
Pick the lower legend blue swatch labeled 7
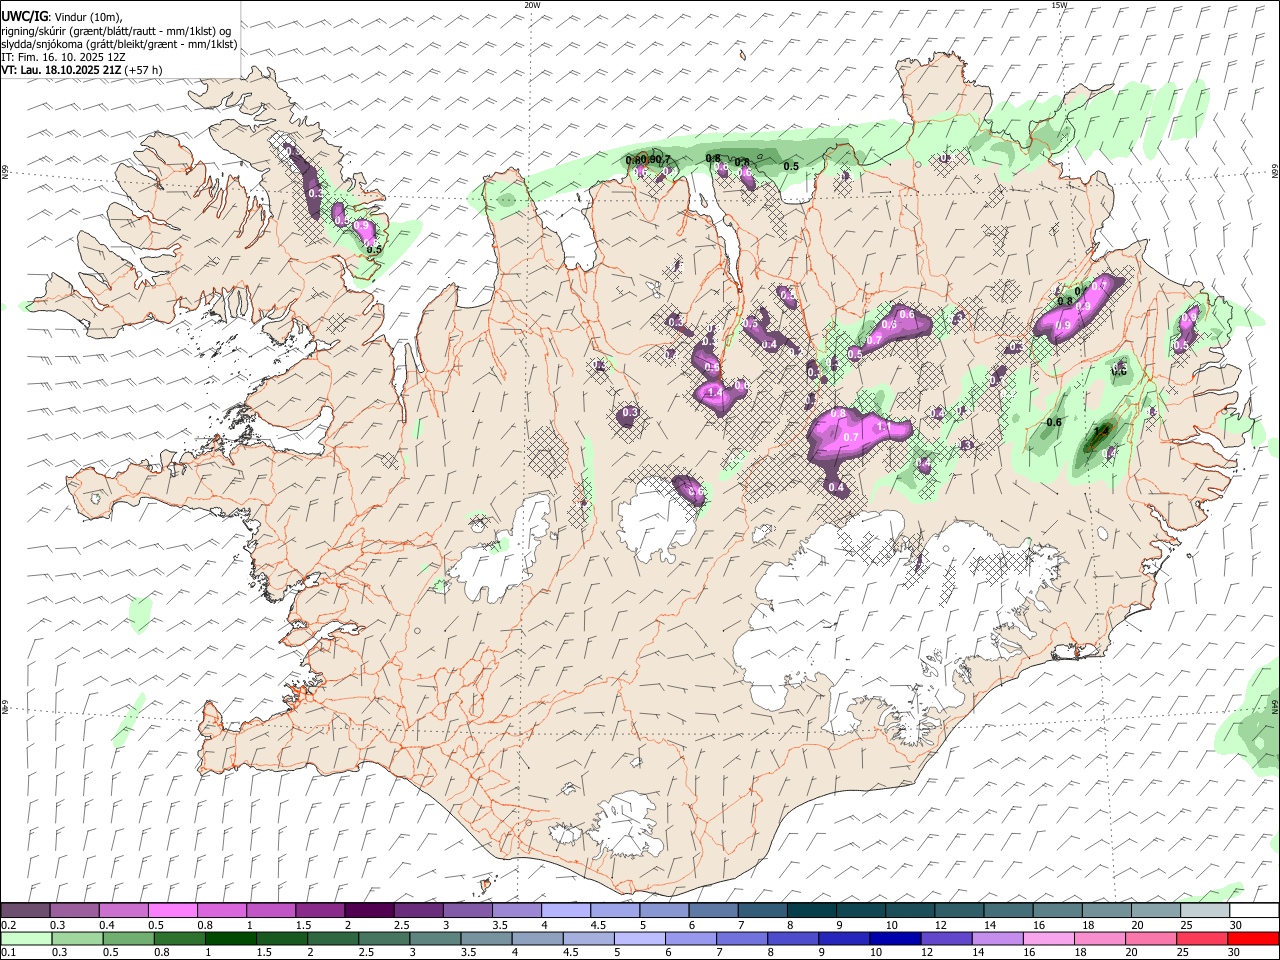742,939
